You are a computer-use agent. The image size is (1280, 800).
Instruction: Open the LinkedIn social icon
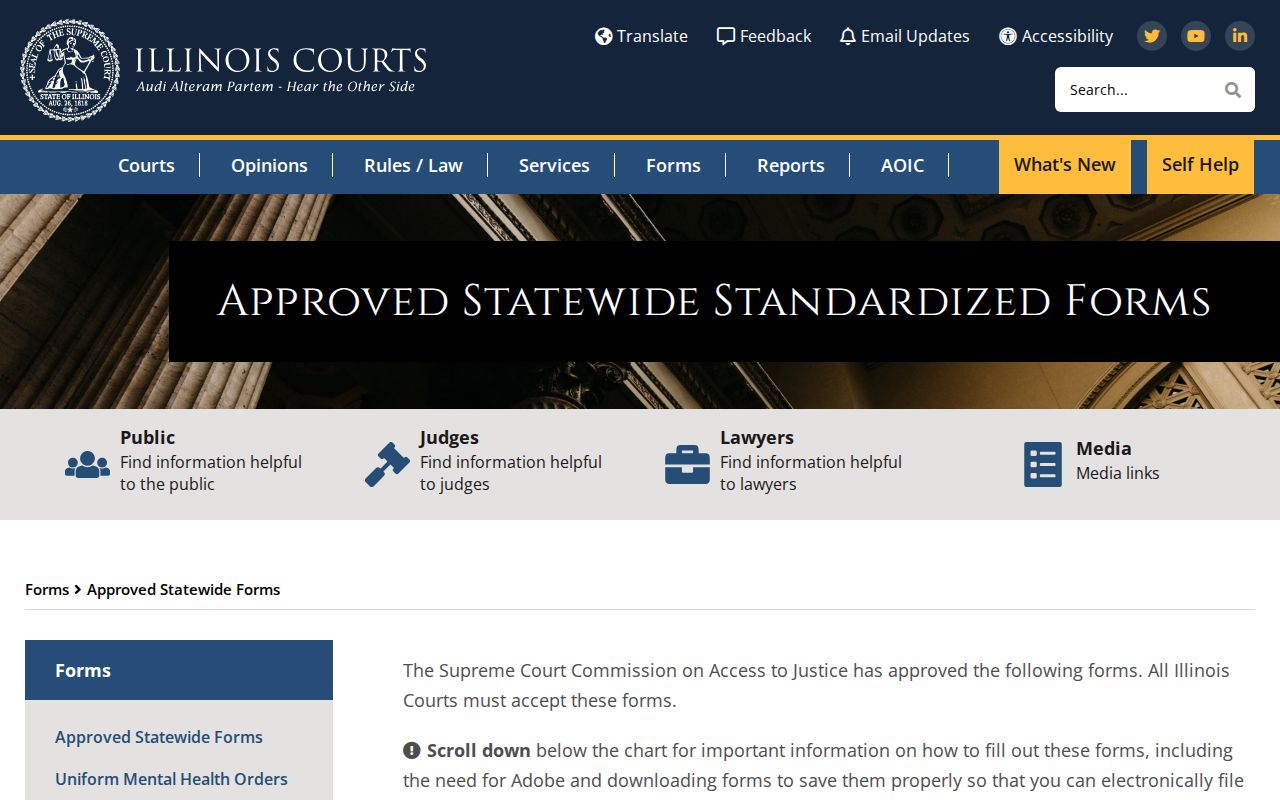tap(1240, 36)
